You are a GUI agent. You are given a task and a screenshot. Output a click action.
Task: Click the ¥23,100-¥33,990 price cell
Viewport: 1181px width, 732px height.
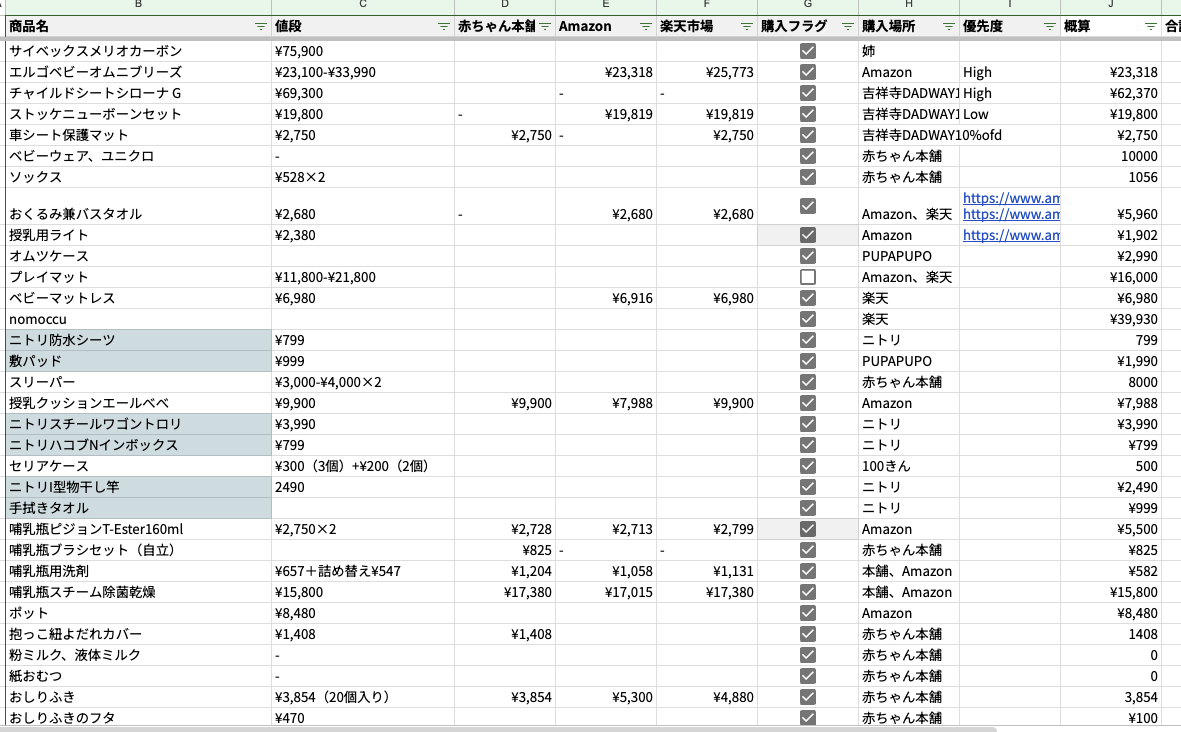click(363, 72)
